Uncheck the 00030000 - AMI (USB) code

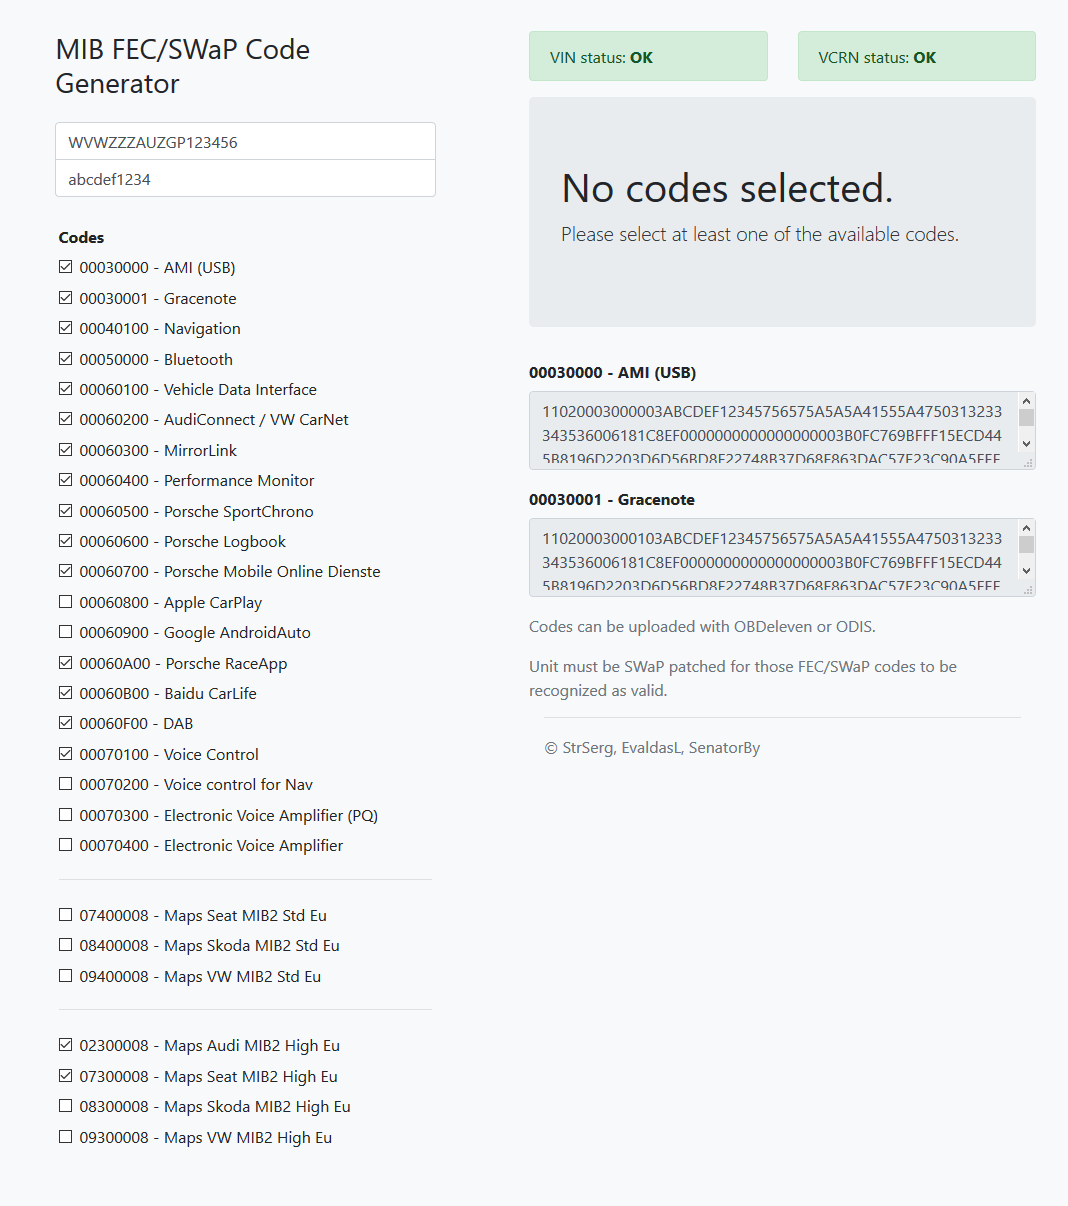[65, 266]
